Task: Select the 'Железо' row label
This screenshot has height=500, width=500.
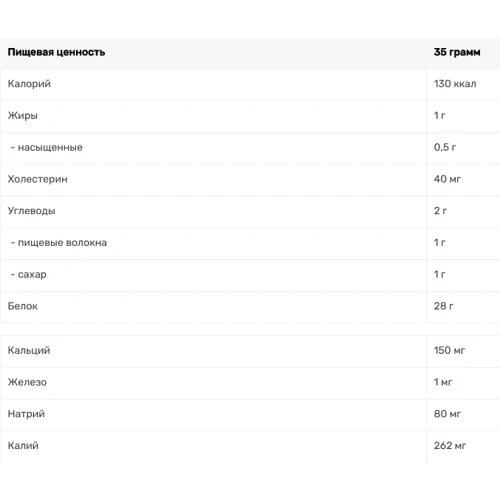Action: coord(27,382)
